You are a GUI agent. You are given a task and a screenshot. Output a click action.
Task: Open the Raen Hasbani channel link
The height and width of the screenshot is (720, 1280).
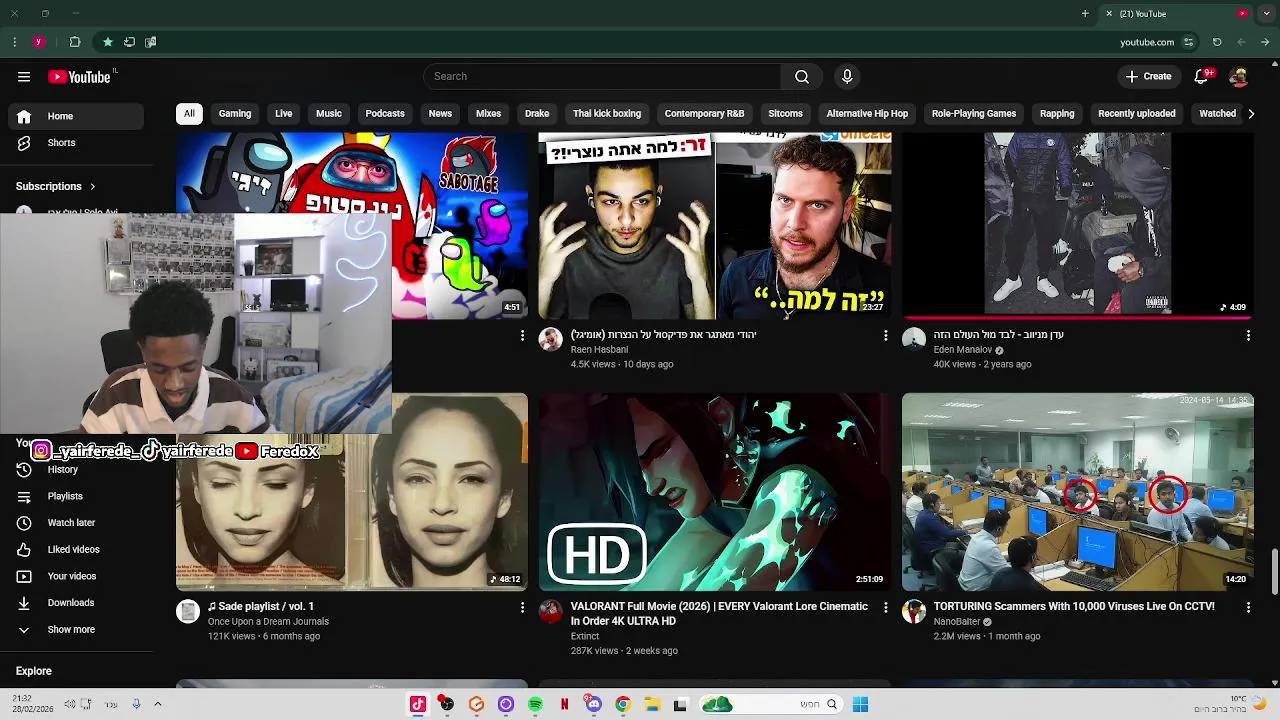click(599, 350)
